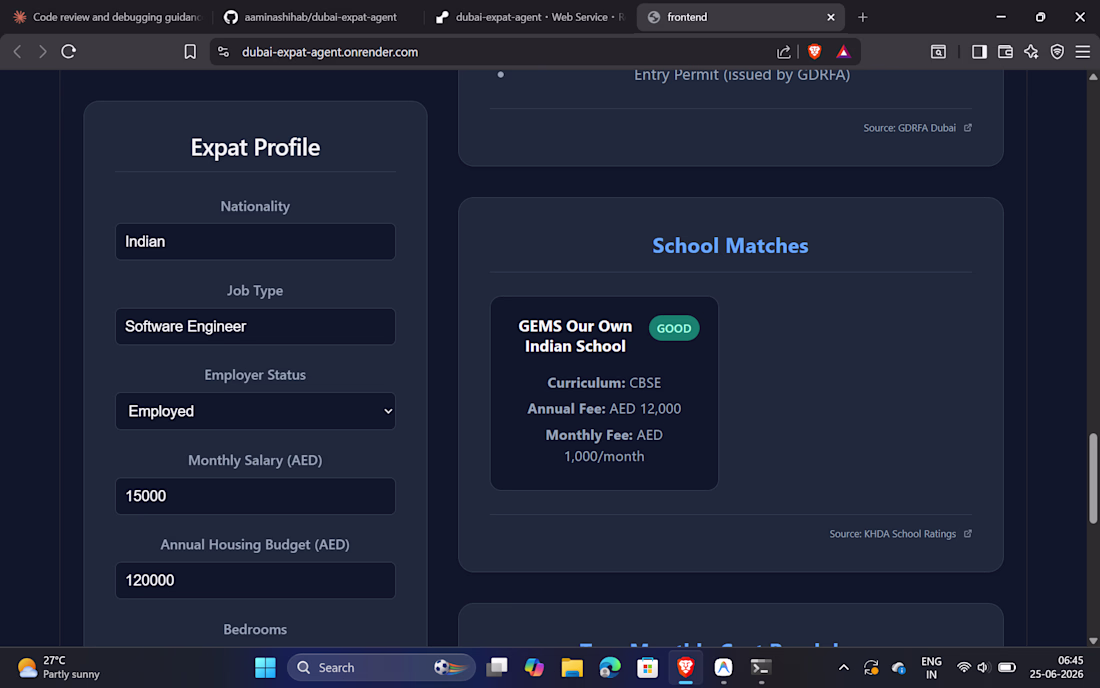Click Entry Permit (issued by GDRFA) text

(742, 74)
